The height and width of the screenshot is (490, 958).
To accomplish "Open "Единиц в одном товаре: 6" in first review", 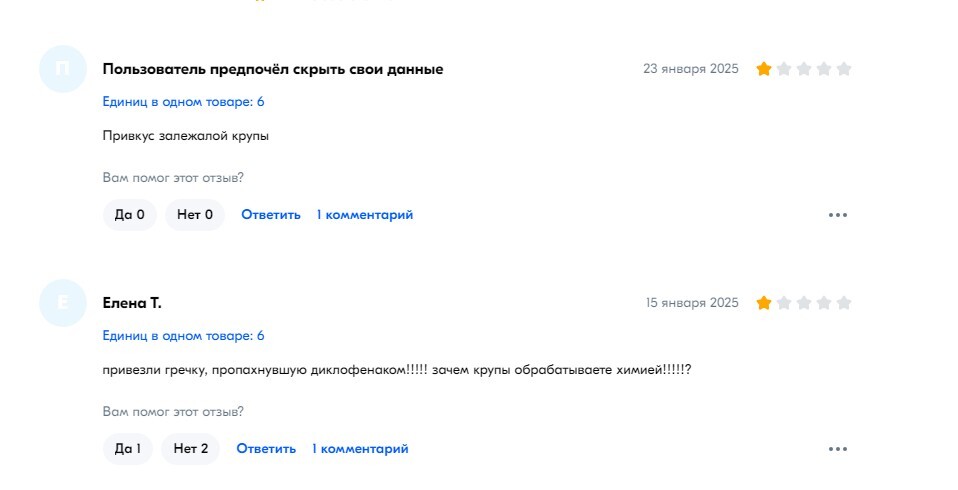I will point(183,102).
